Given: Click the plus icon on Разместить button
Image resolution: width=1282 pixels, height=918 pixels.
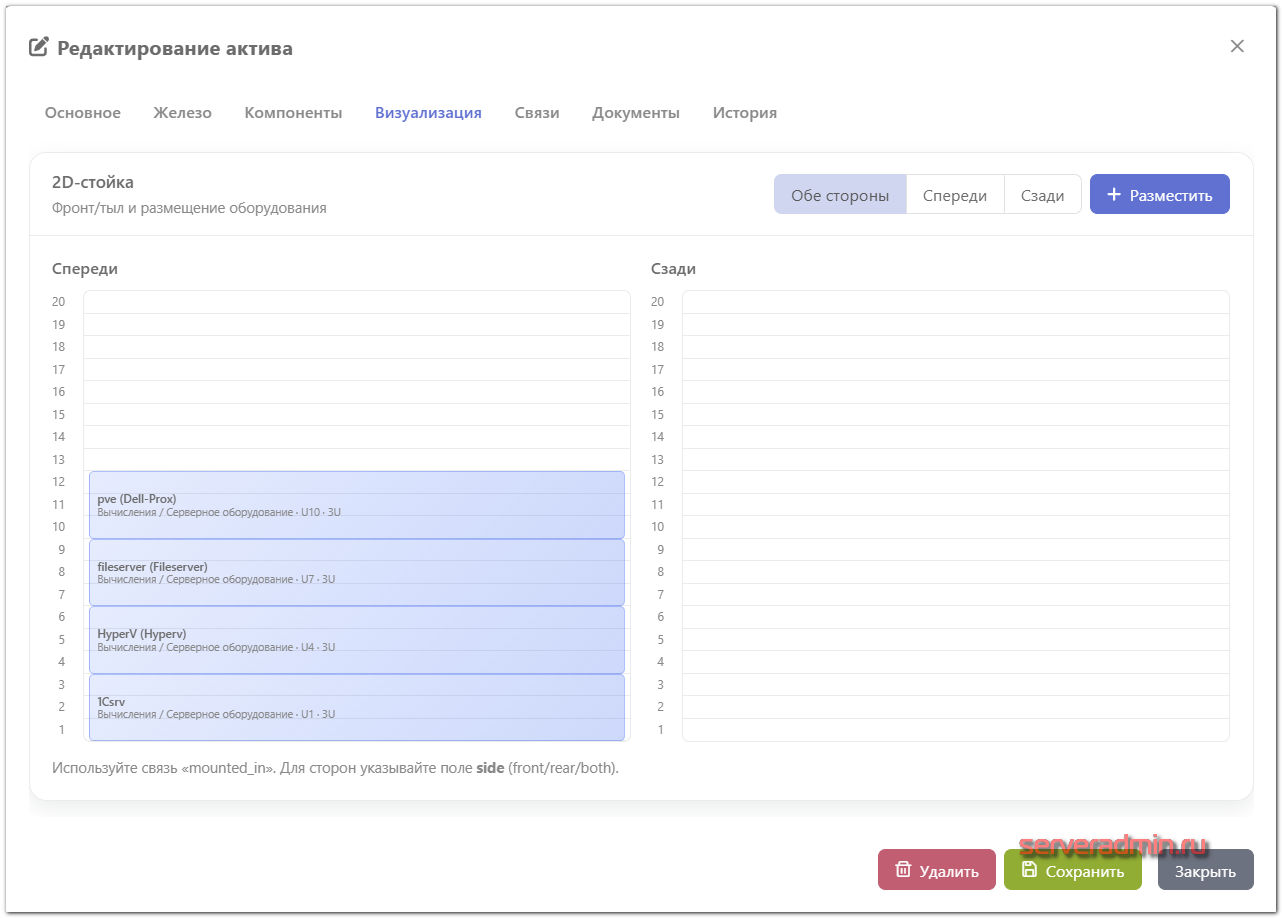Looking at the screenshot, I should tap(1114, 195).
